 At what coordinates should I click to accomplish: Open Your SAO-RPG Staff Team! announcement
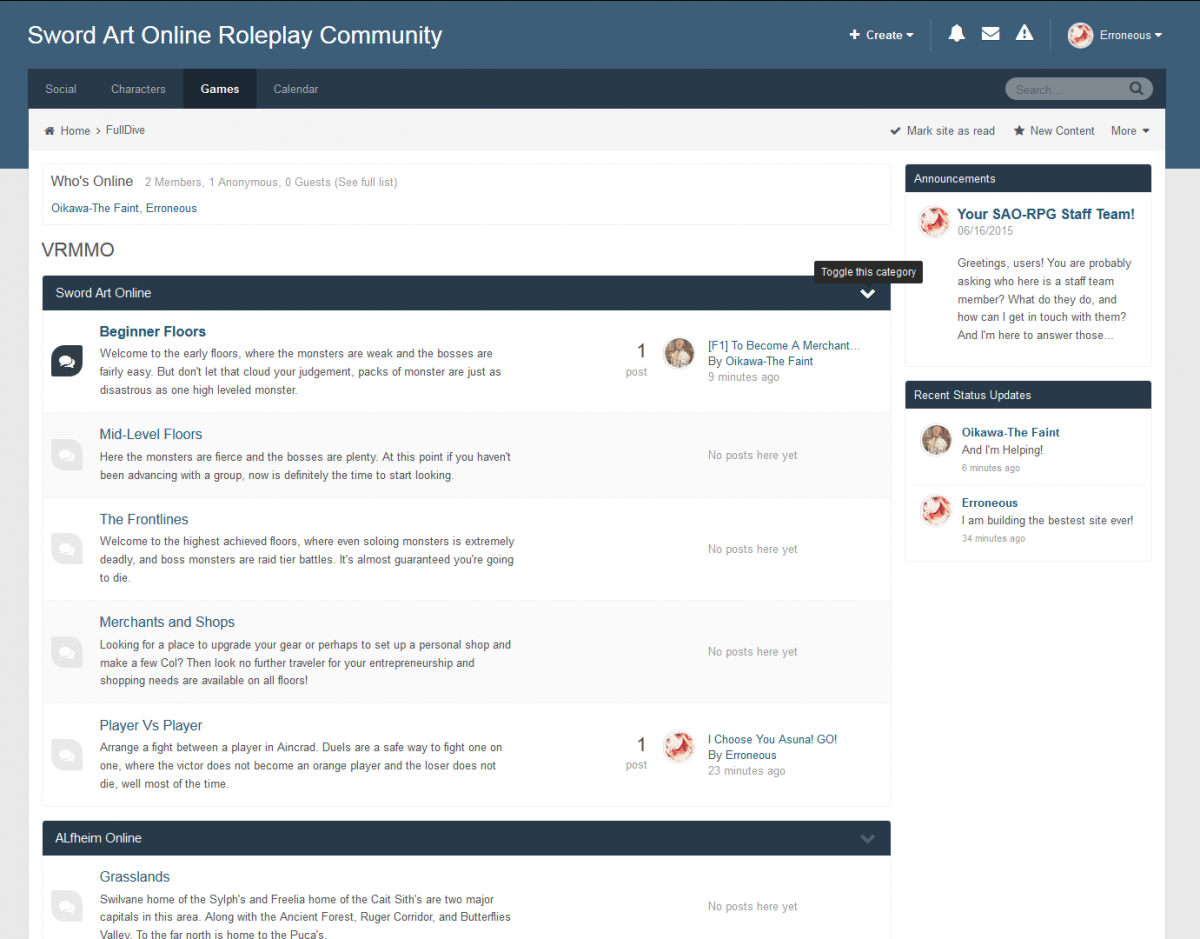1046,214
